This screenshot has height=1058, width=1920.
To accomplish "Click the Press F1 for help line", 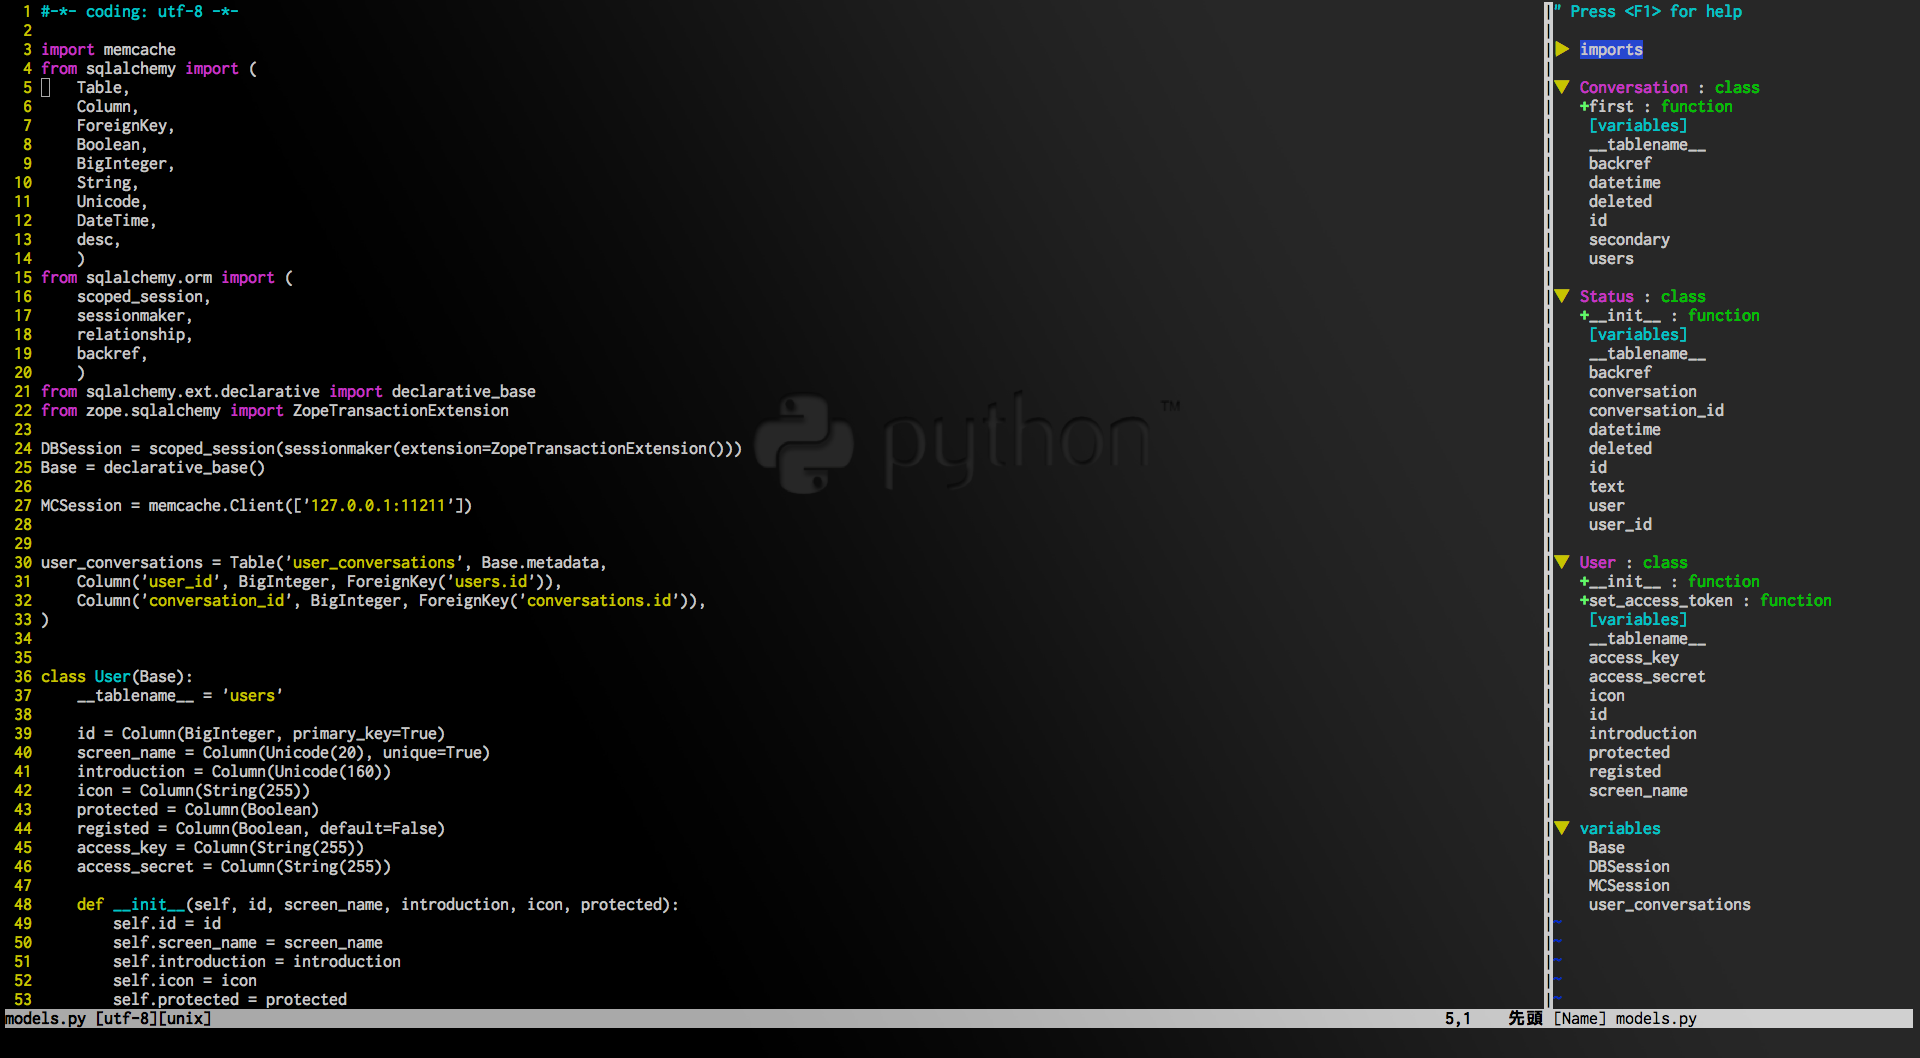I will click(1655, 11).
